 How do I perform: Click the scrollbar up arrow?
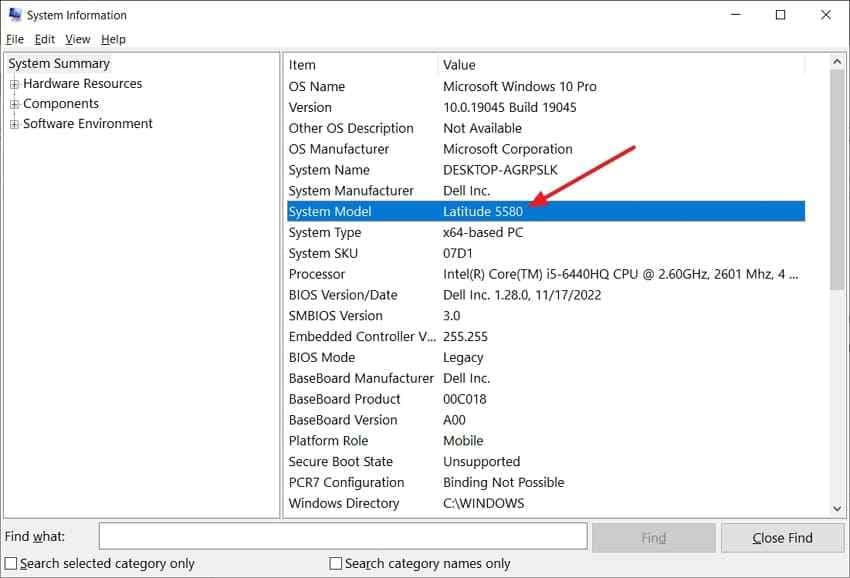click(x=836, y=62)
